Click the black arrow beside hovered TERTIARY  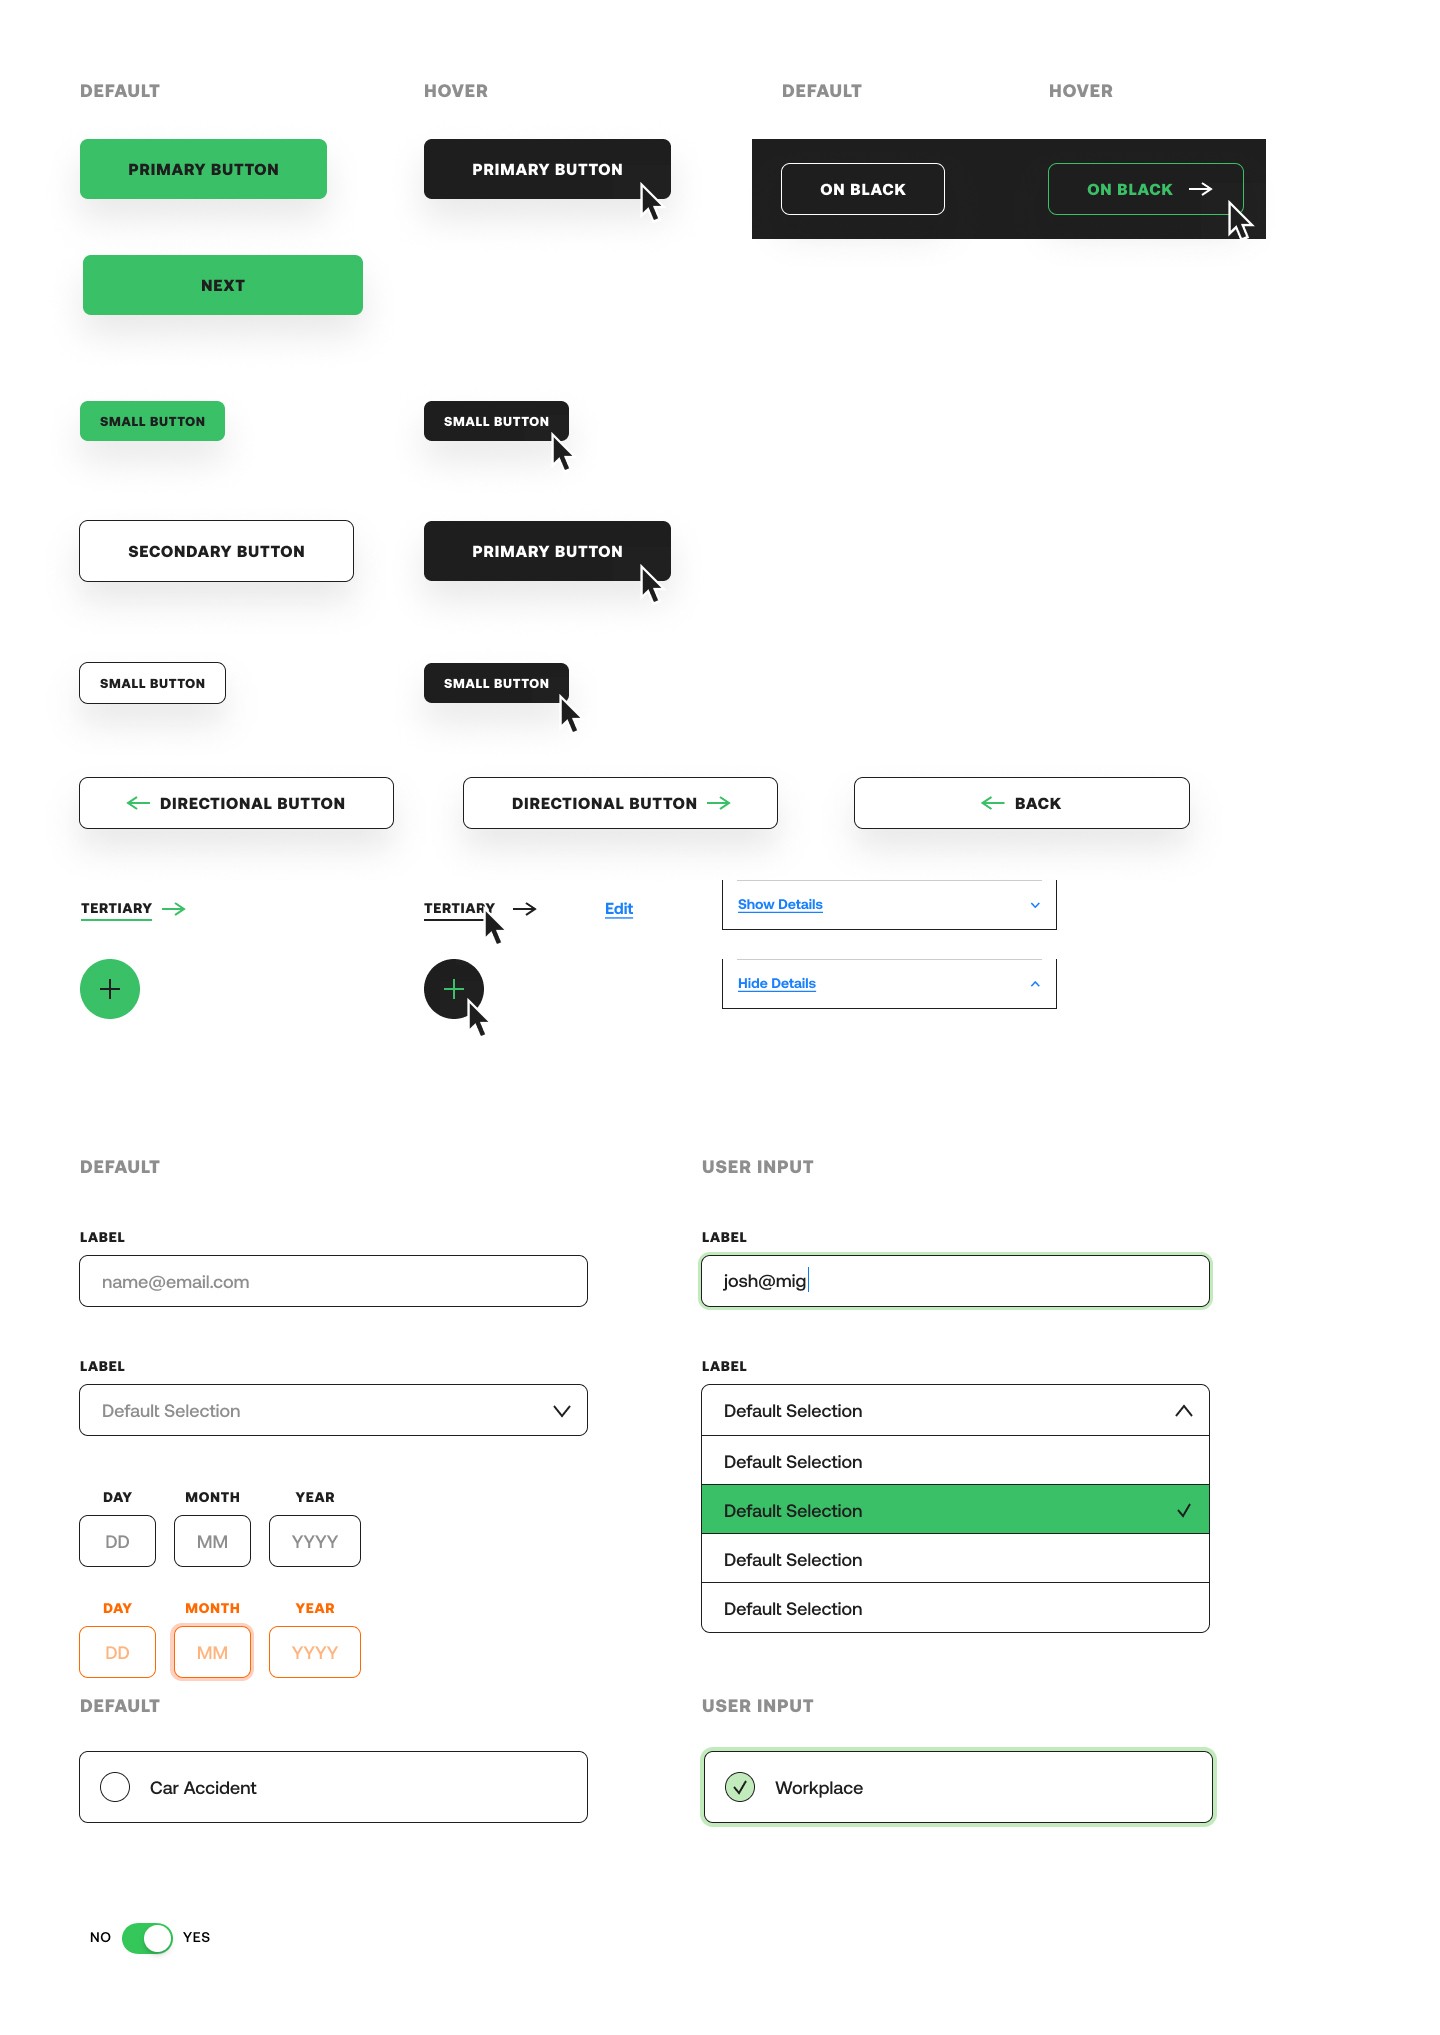pyautogui.click(x=525, y=909)
